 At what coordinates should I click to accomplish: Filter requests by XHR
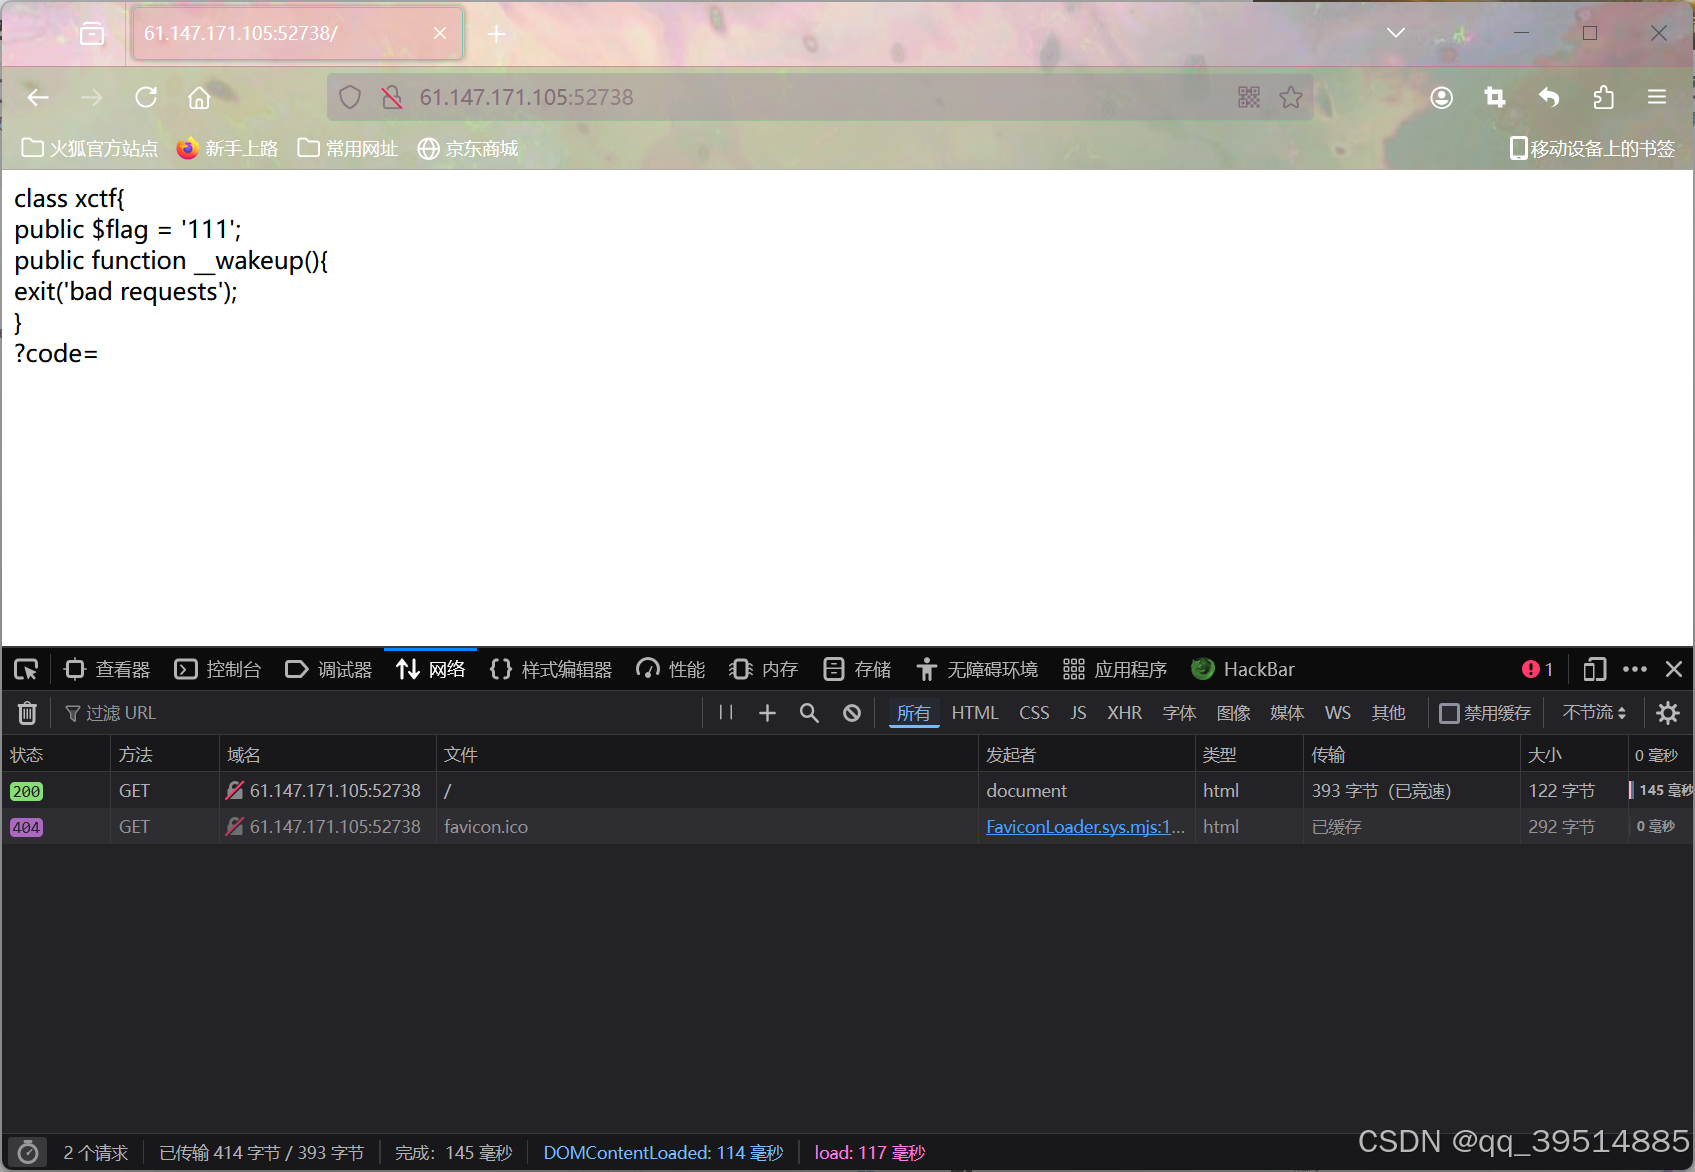(1124, 713)
